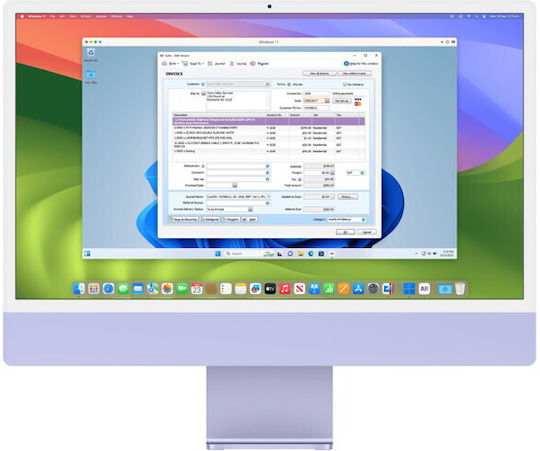
Task: Expand the Salesperson dropdown arrow
Action: pyautogui.click(x=268, y=166)
